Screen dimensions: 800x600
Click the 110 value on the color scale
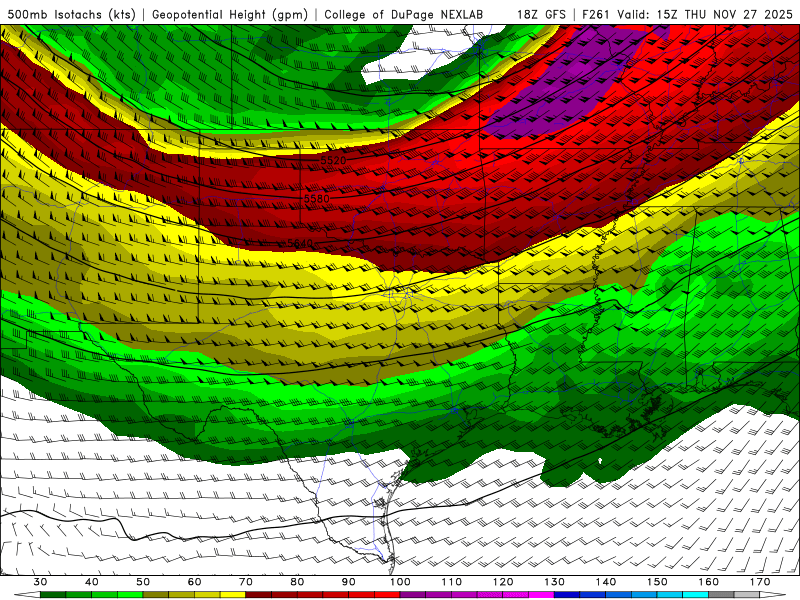tap(452, 582)
